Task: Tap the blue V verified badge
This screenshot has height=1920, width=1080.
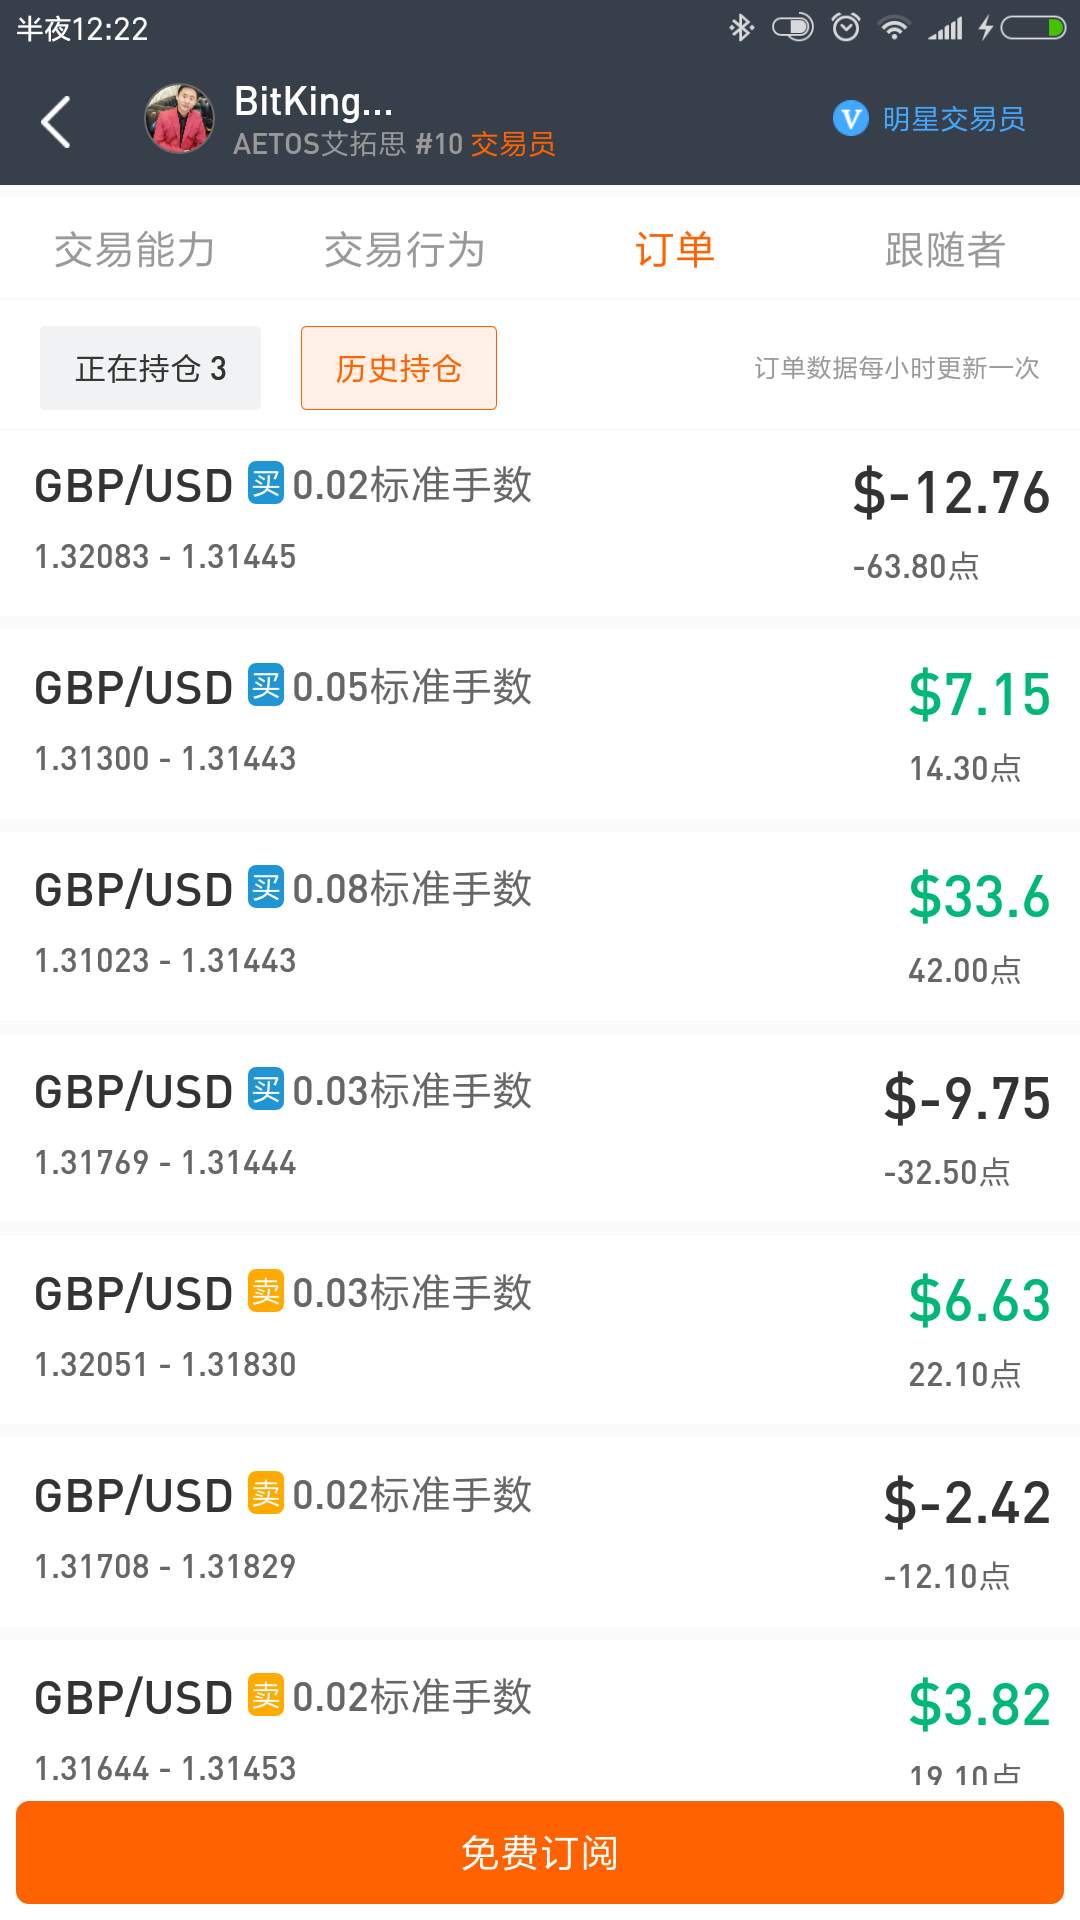Action: [x=850, y=119]
